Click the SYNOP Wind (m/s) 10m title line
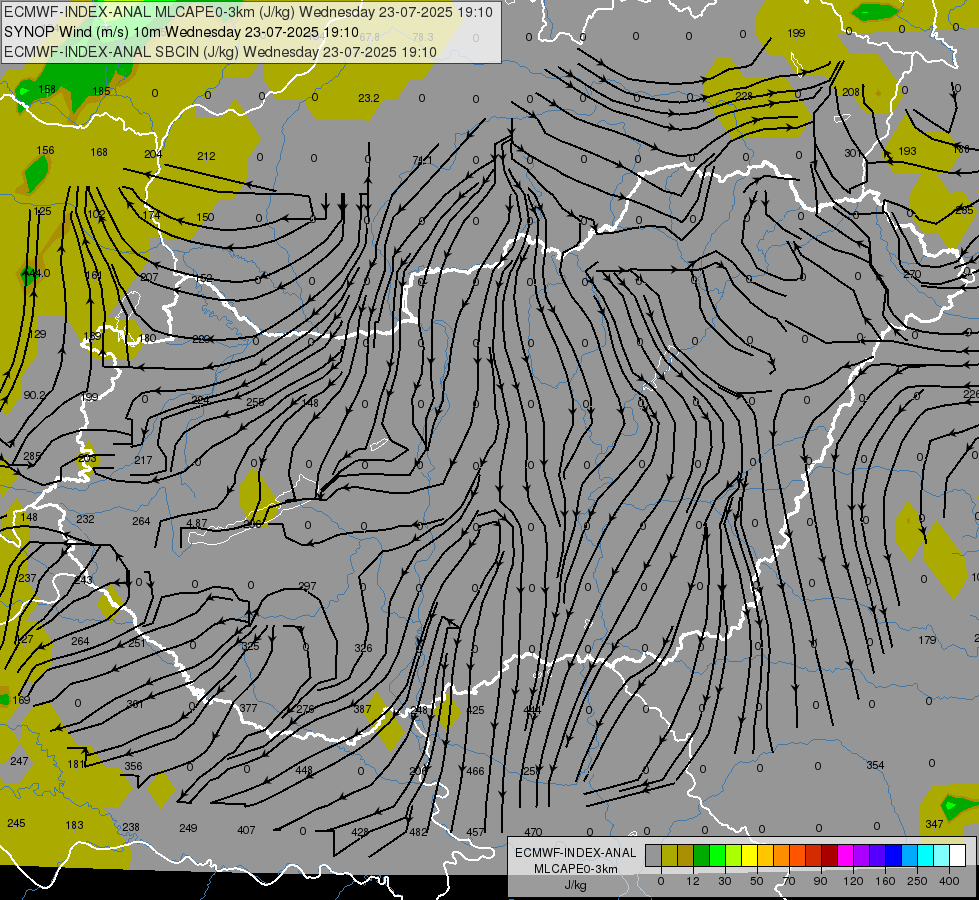 coord(181,32)
